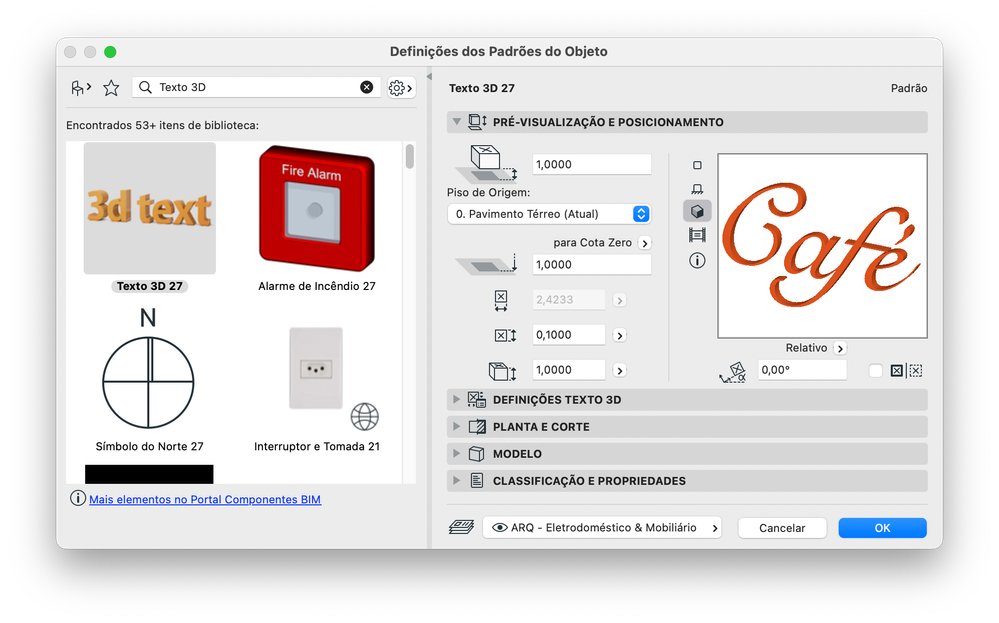Click the BIM components globe icon

pyautogui.click(x=364, y=417)
